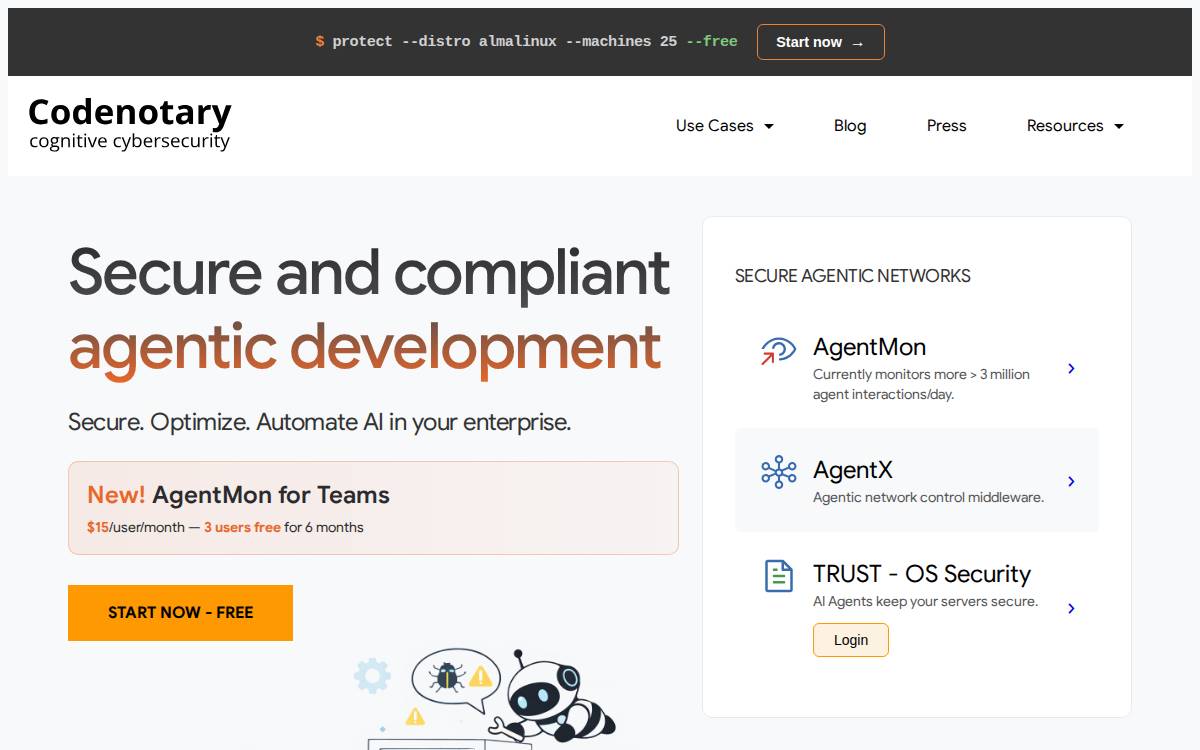Image resolution: width=1200 pixels, height=750 pixels.
Task: Open the AgentMon for Teams promo card
Action: click(373, 508)
